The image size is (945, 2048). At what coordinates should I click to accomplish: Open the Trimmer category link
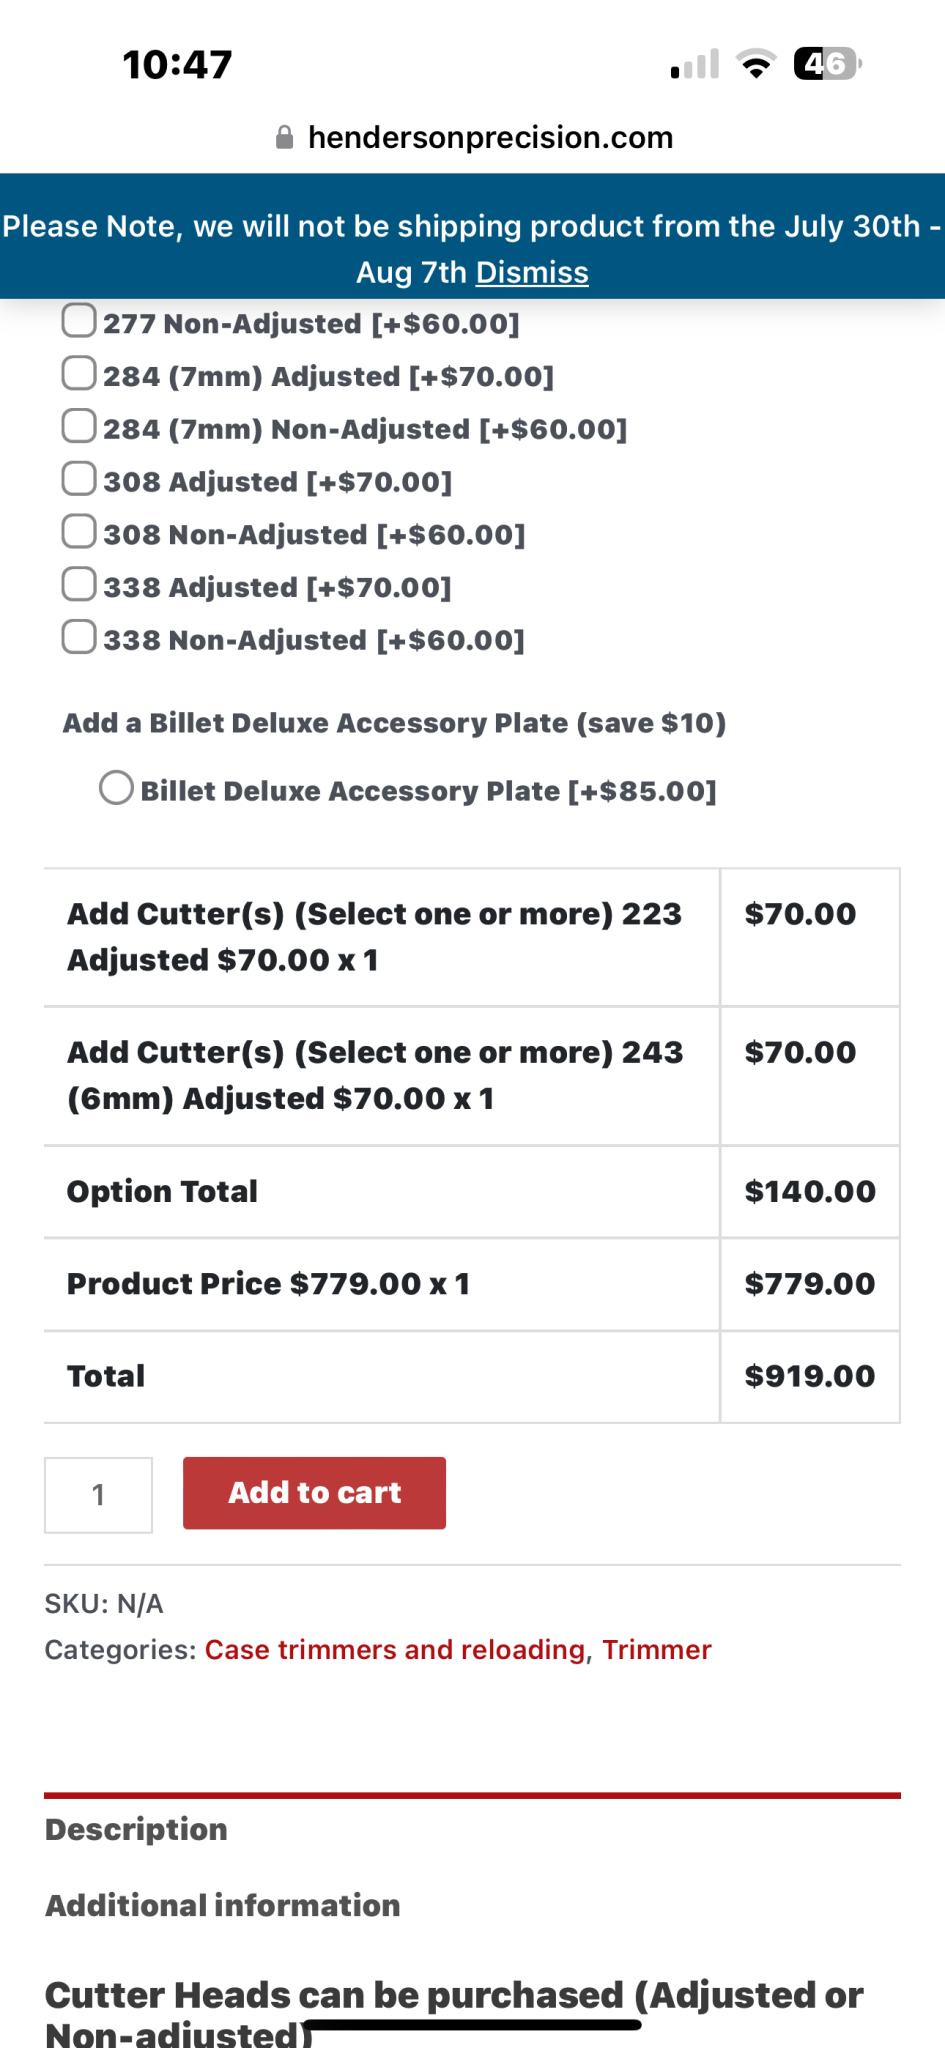(657, 1649)
